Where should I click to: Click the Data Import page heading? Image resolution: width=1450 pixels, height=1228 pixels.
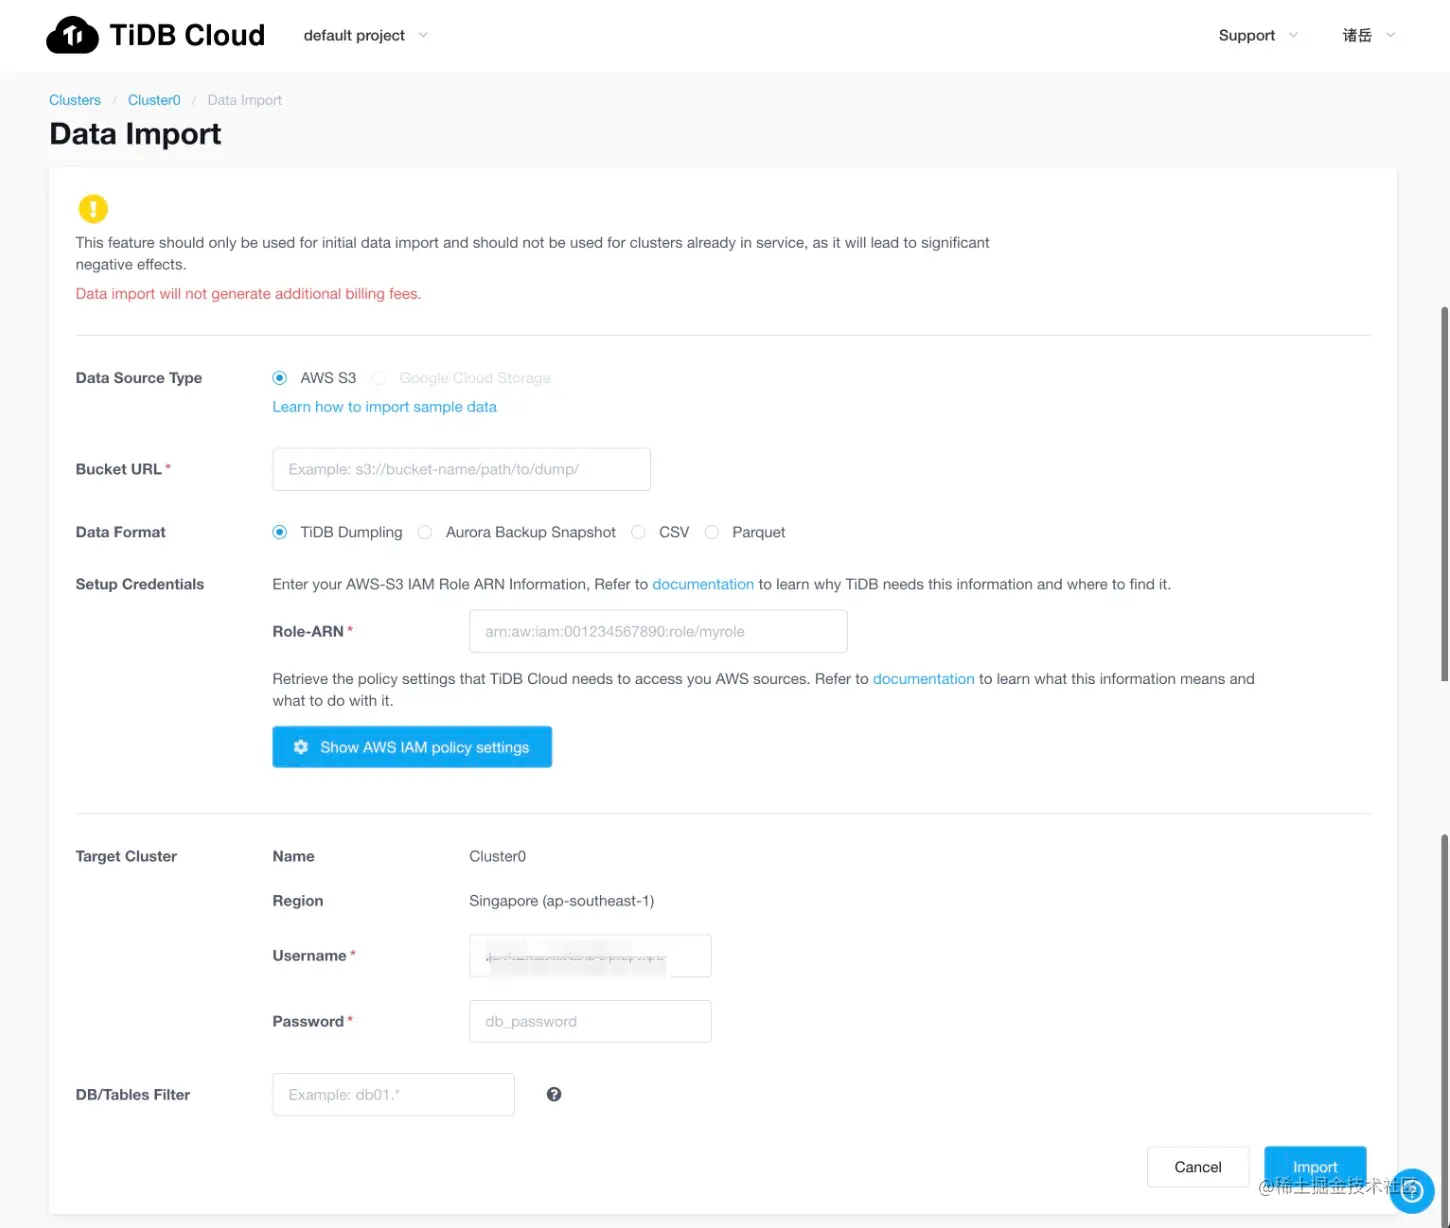click(135, 134)
